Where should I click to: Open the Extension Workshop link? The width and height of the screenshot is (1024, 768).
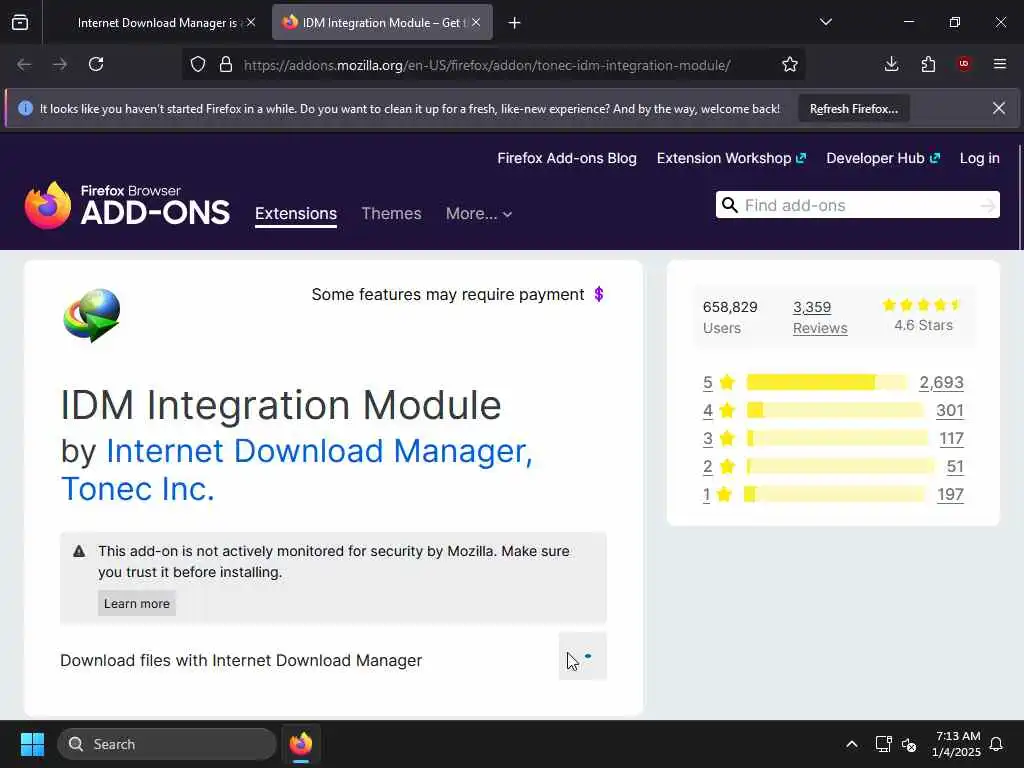click(x=731, y=158)
